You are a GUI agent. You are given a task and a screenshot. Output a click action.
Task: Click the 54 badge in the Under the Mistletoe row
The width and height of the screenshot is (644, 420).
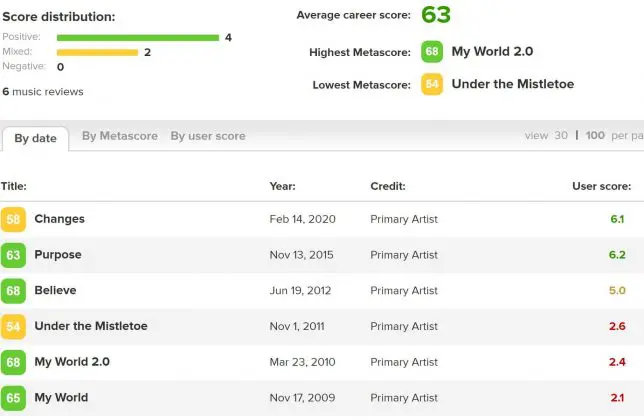(13, 326)
